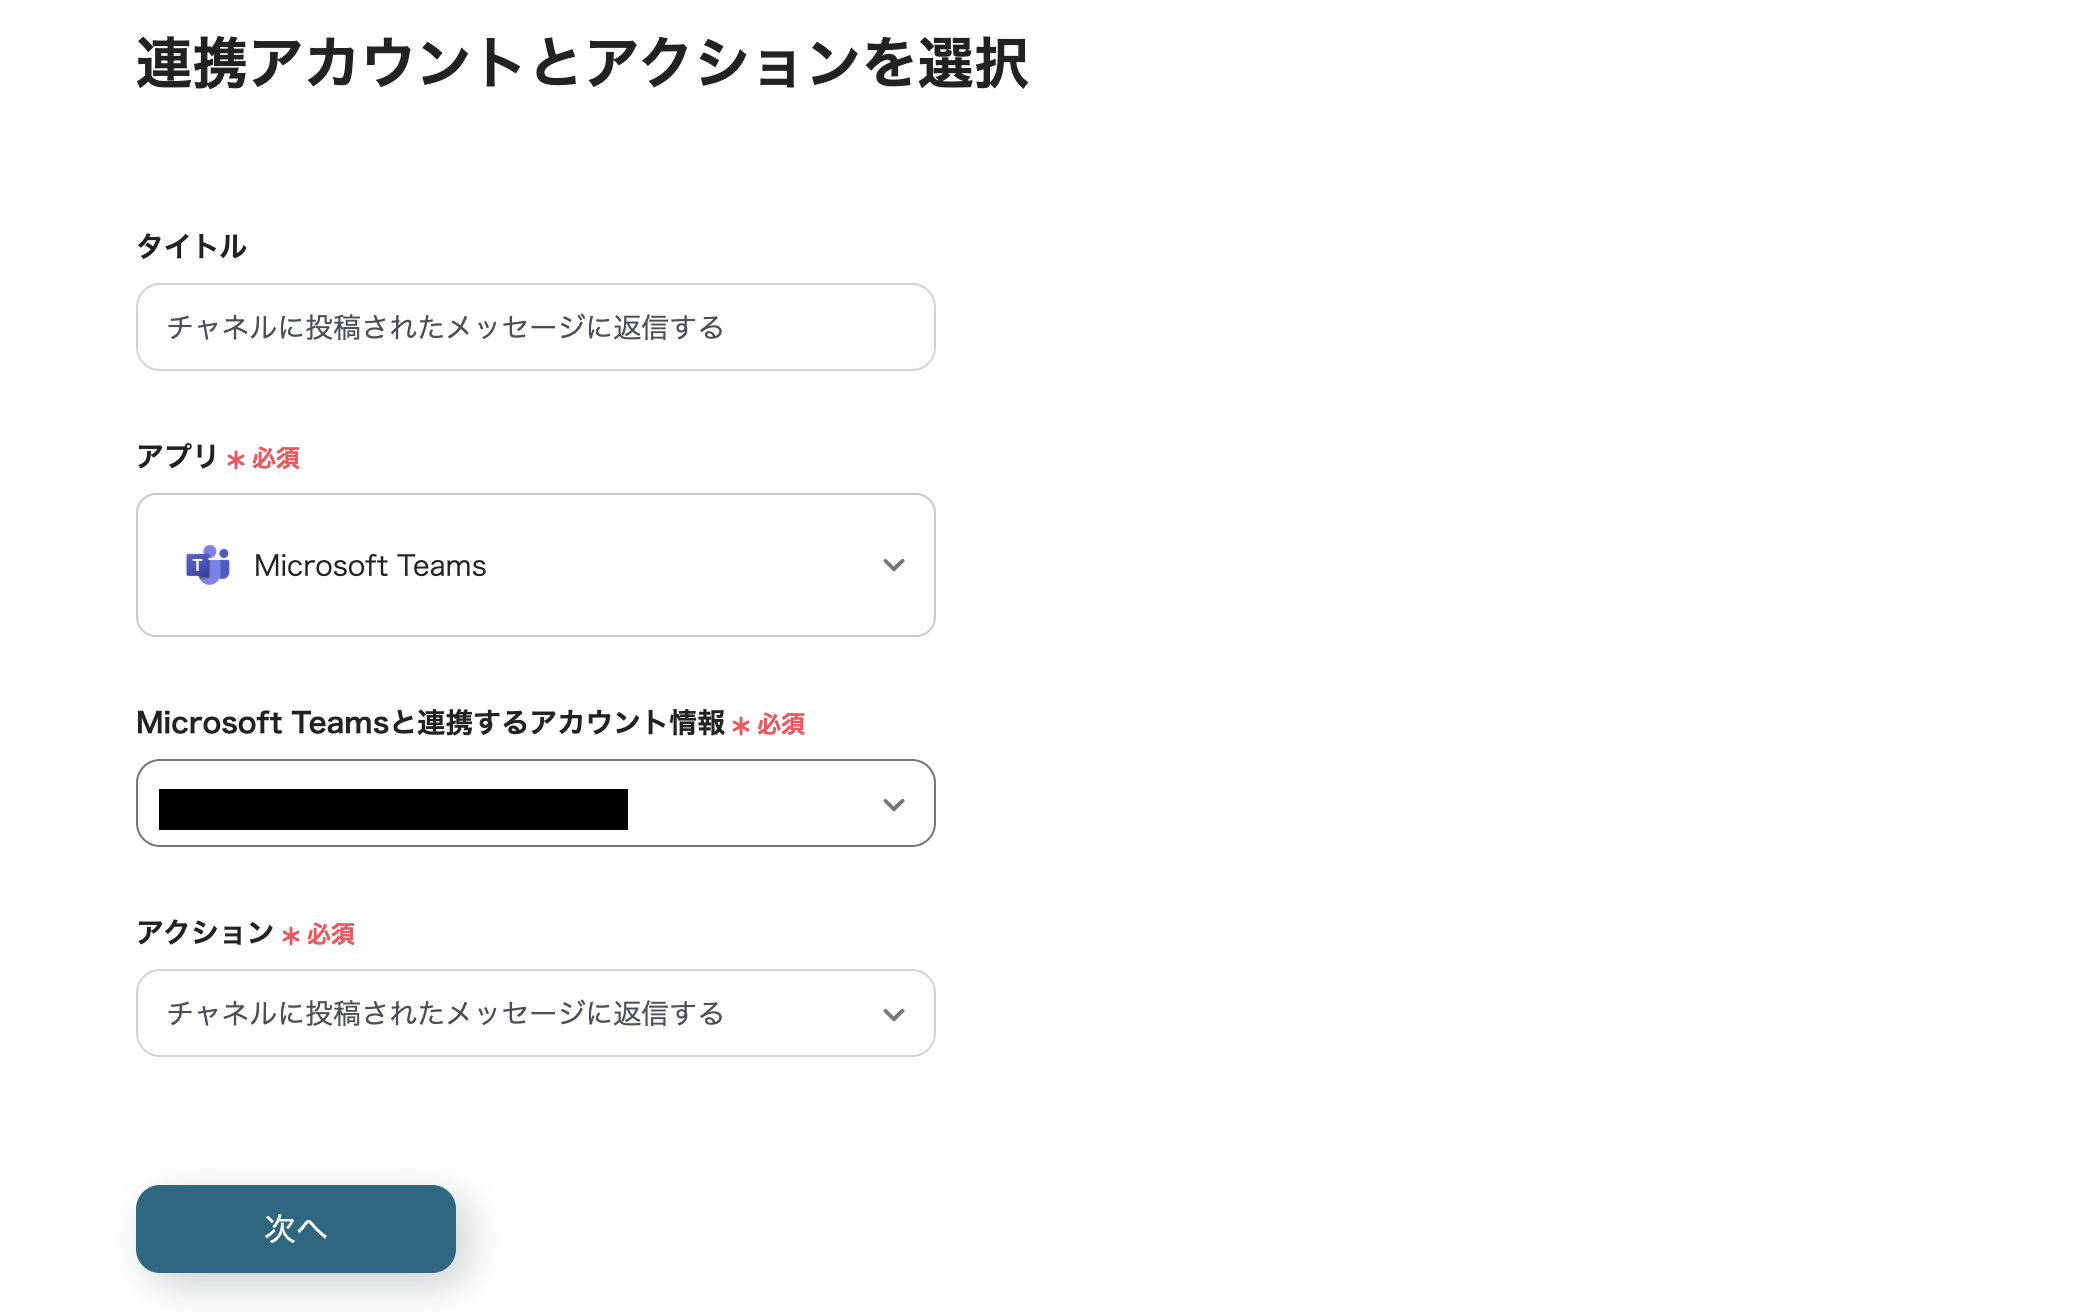Click the アクション section label
Viewport: 2090px width, 1312px height.
pos(207,934)
